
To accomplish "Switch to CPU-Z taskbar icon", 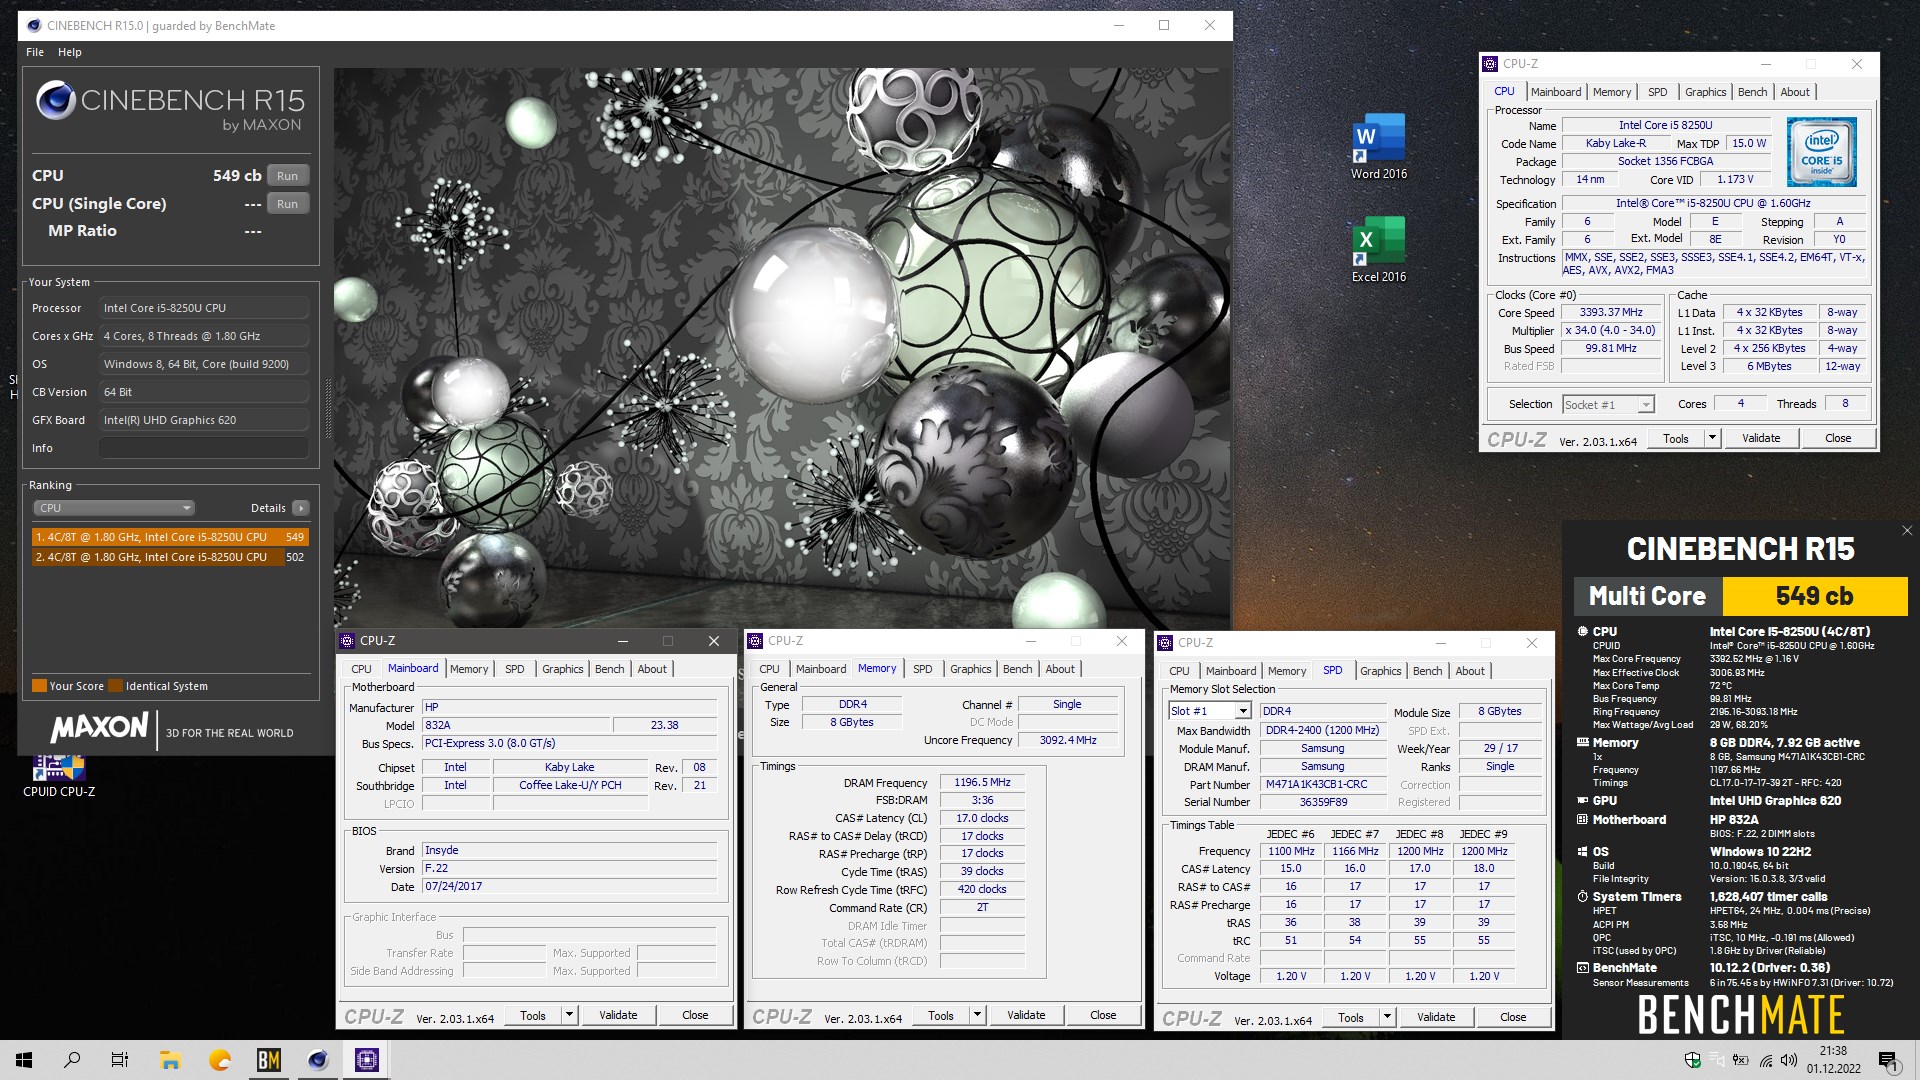I will [x=367, y=1060].
